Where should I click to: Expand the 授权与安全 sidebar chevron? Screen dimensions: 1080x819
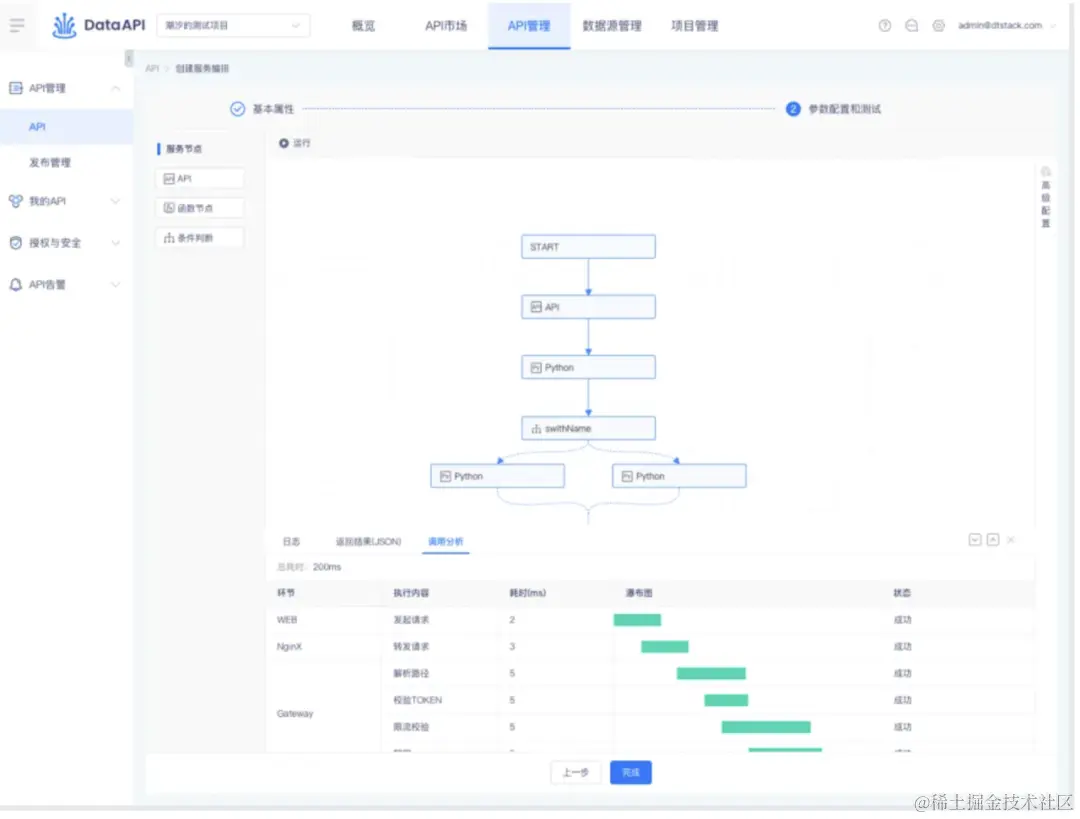tap(116, 243)
